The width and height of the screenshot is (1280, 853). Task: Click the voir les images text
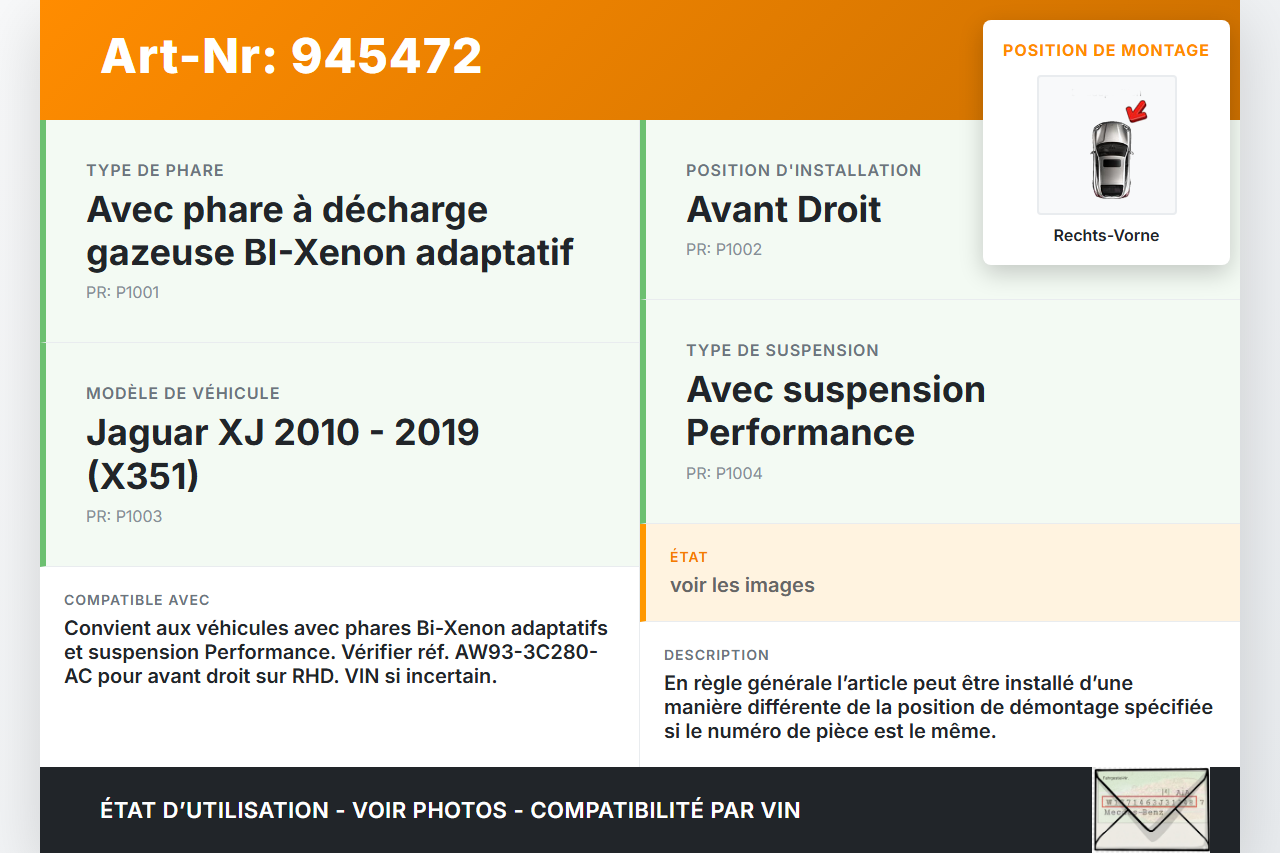tap(742, 585)
